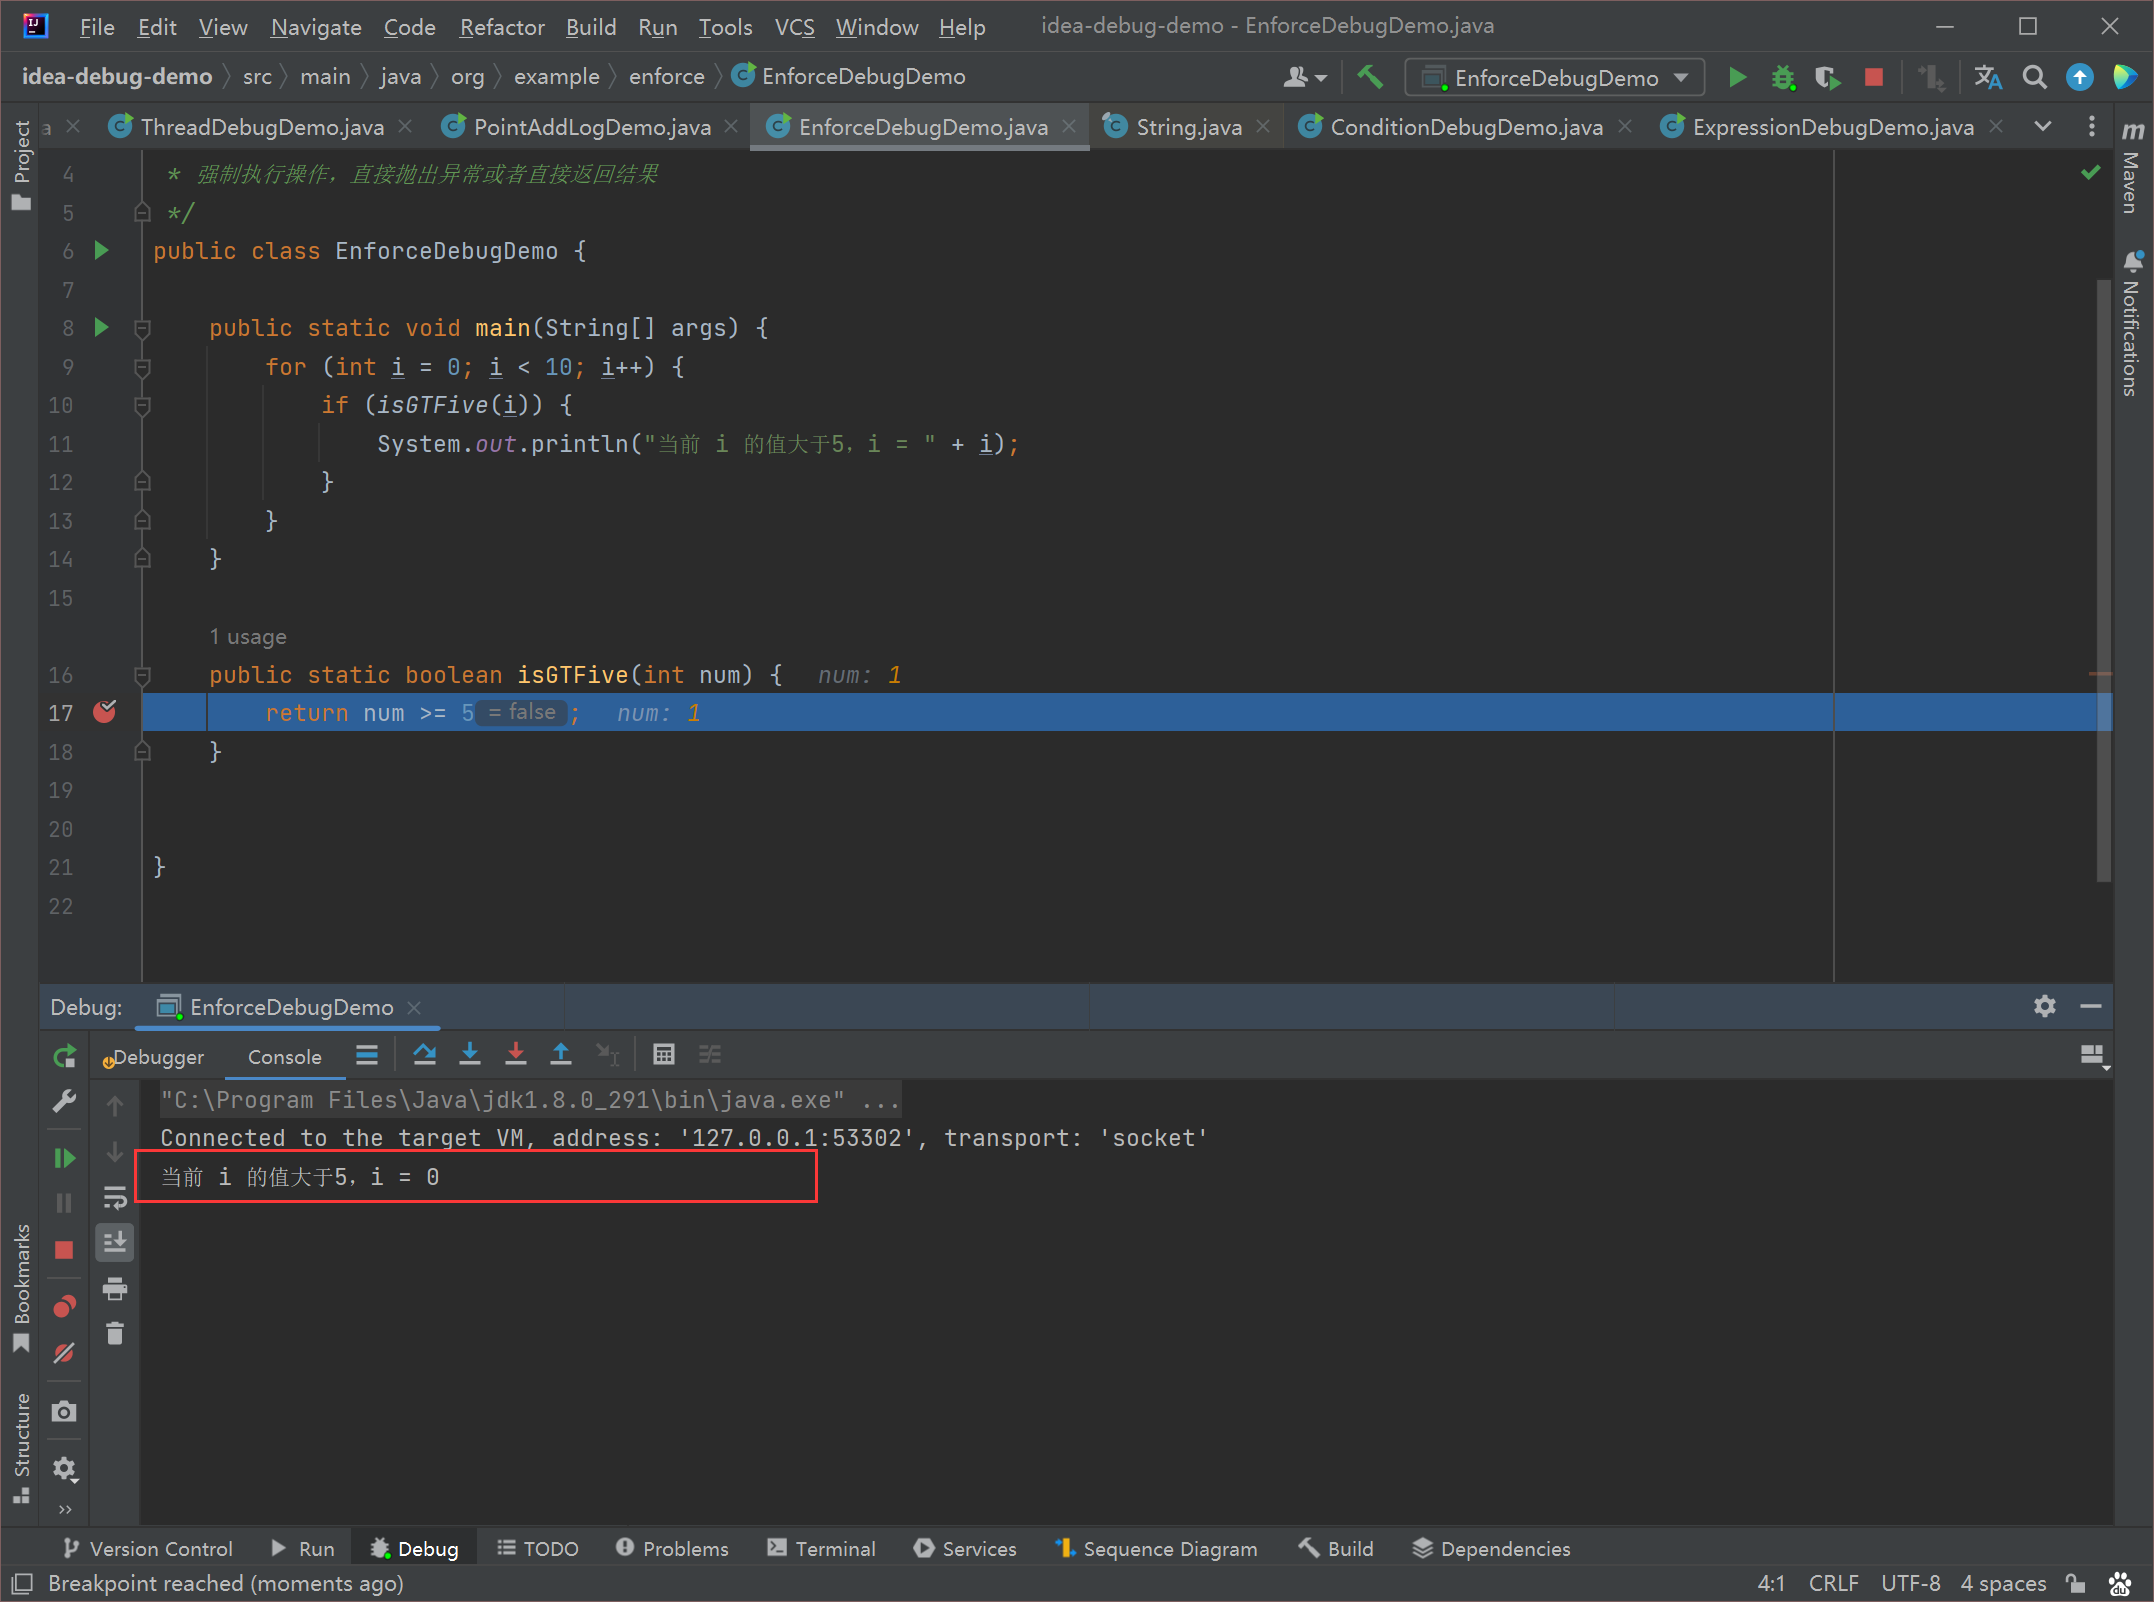2154x1602 pixels.
Task: Click the IDE update arrow icon
Action: tap(2080, 77)
